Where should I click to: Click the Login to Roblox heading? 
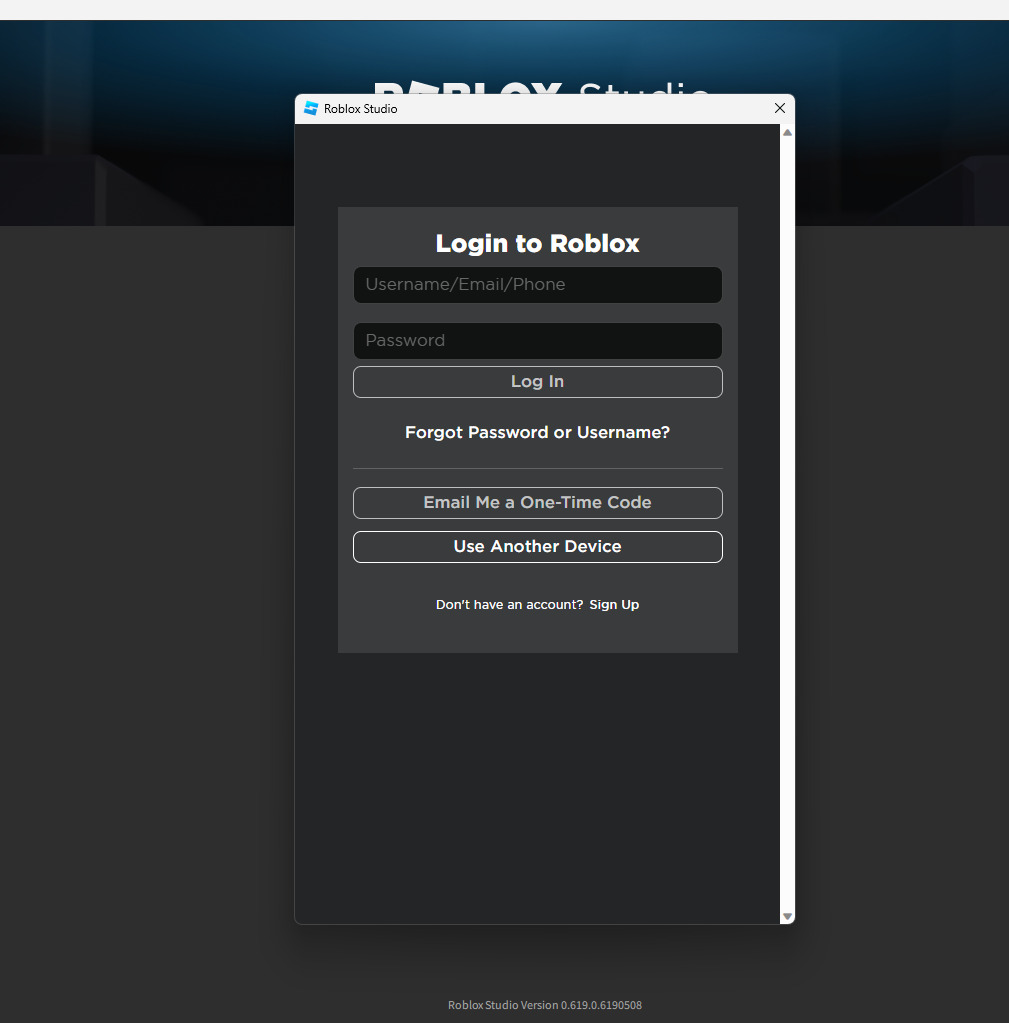pyautogui.click(x=537, y=243)
